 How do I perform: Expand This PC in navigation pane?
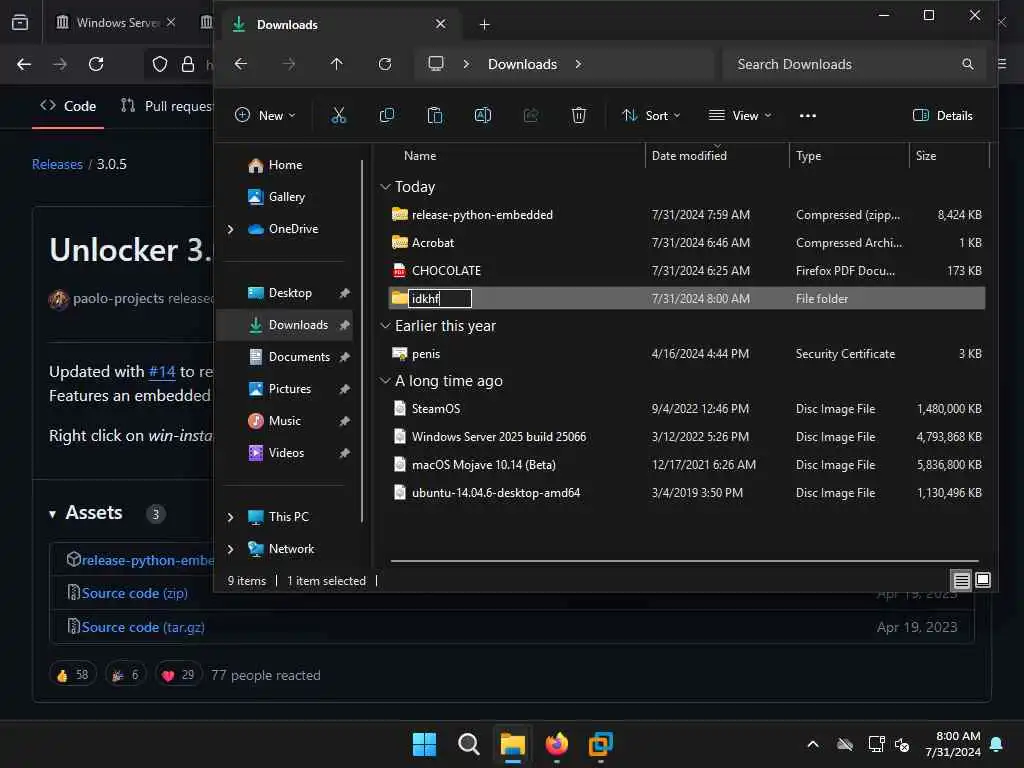tap(231, 517)
